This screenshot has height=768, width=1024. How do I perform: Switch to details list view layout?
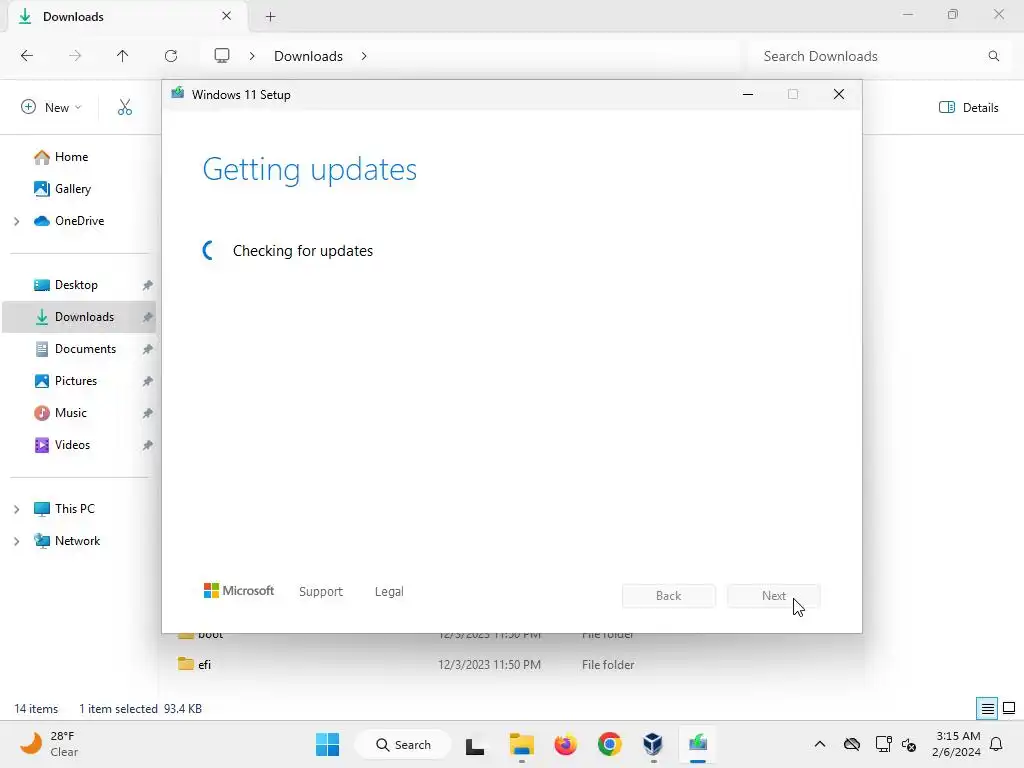(987, 708)
